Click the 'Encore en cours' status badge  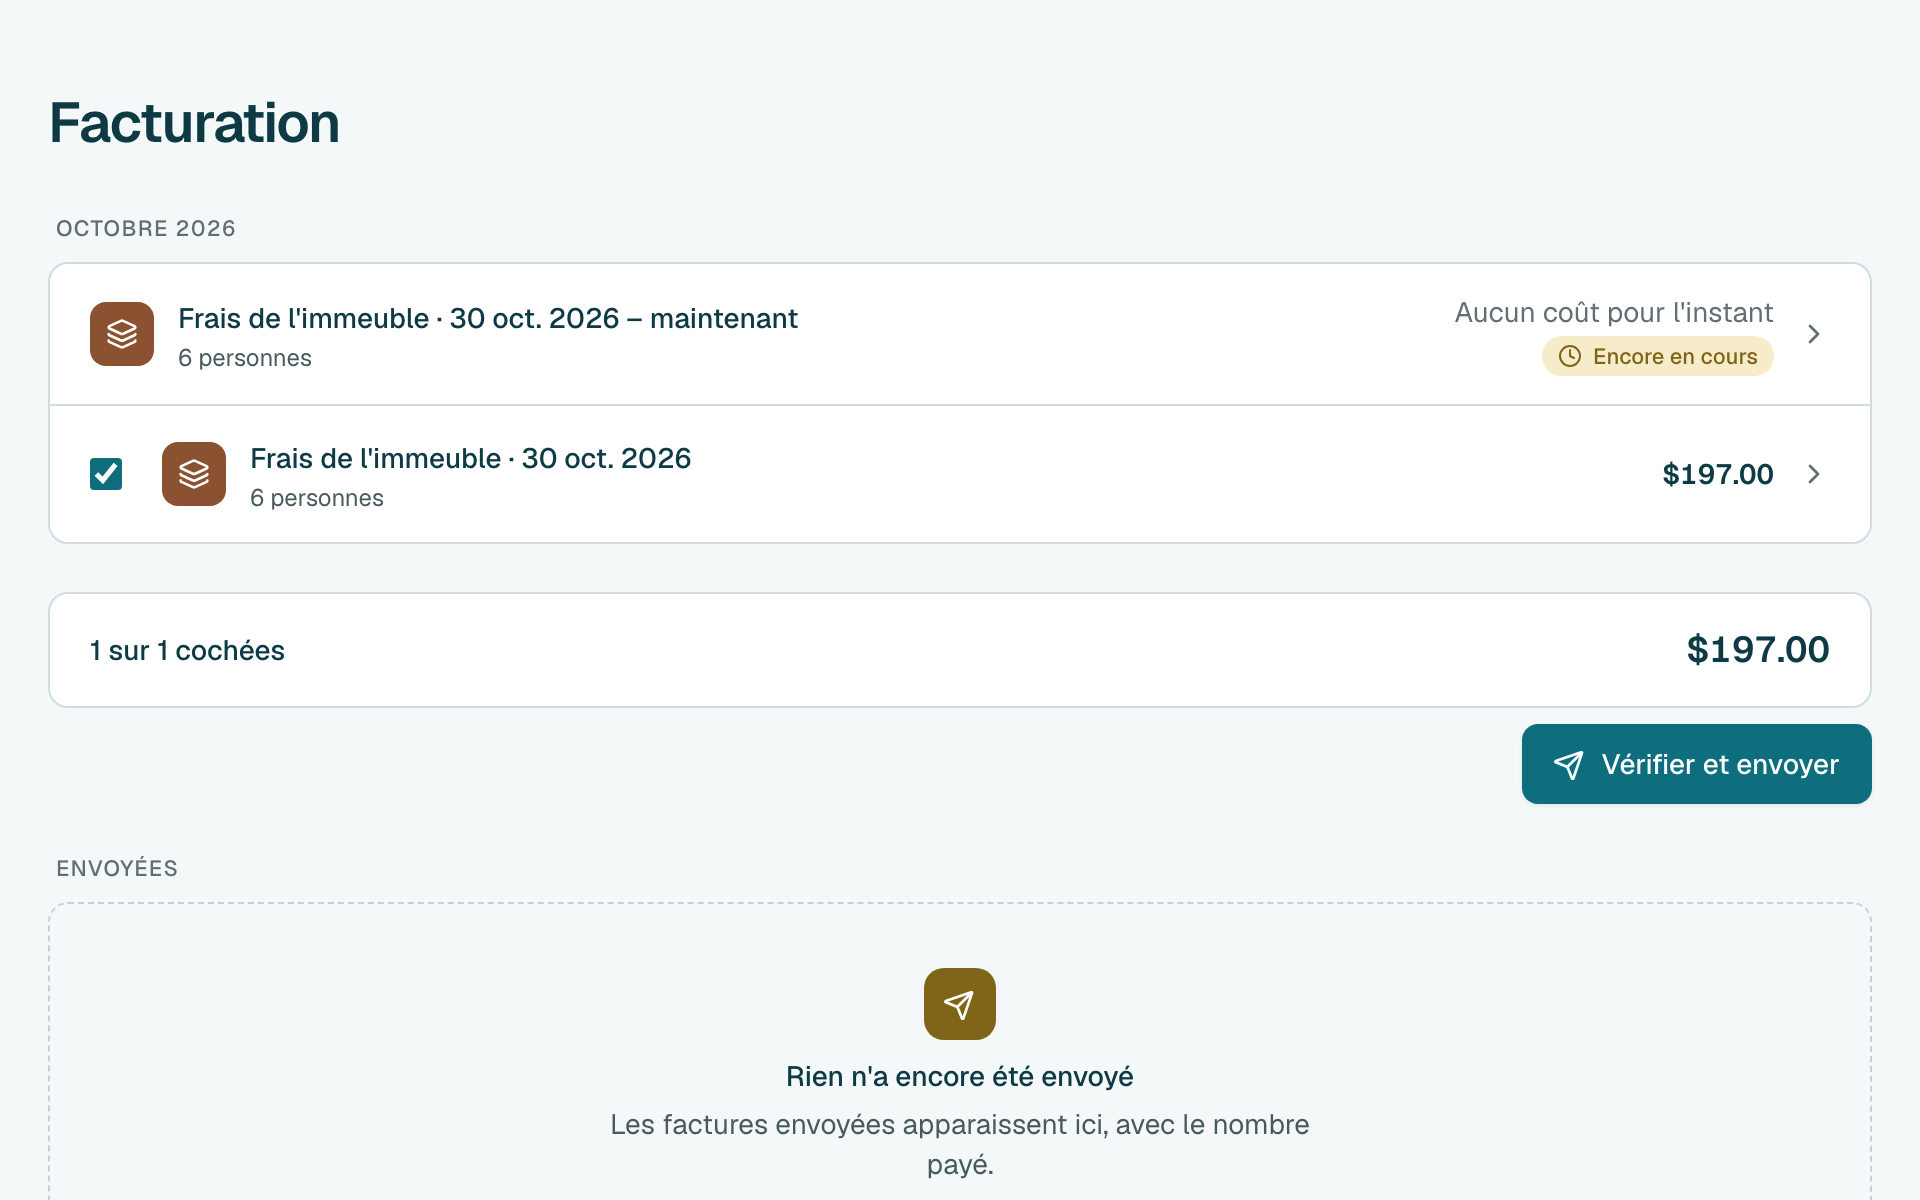(x=1657, y=357)
